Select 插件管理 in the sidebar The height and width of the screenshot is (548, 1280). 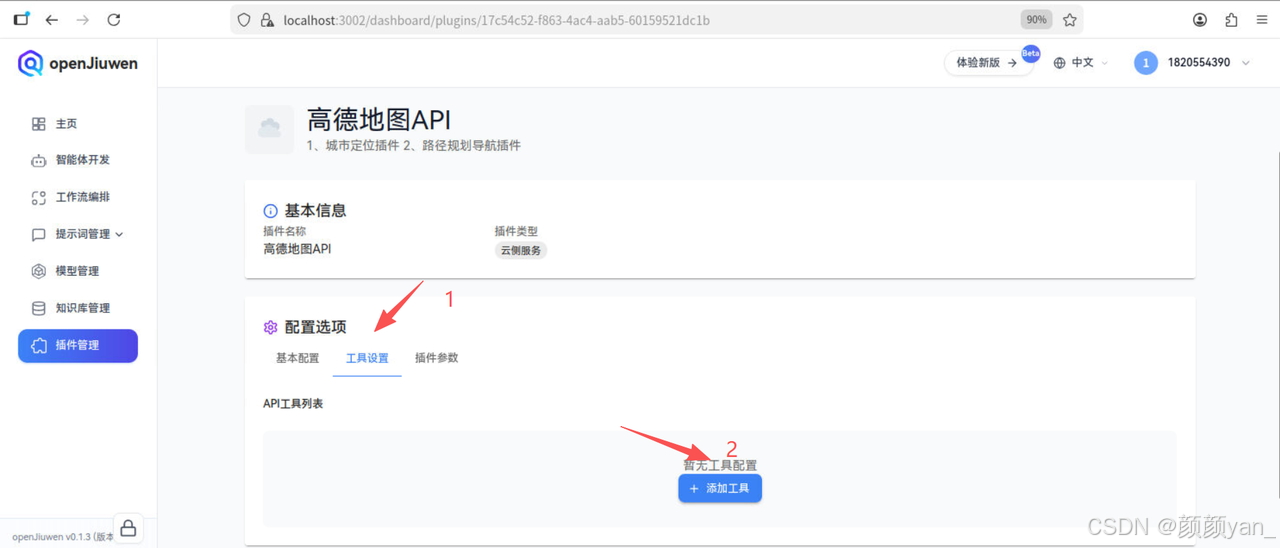[x=78, y=345]
